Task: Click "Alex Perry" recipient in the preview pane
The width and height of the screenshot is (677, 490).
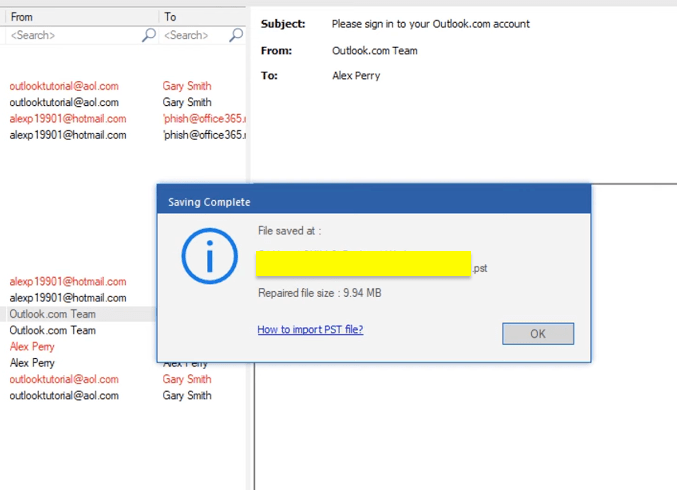Action: pos(356,76)
